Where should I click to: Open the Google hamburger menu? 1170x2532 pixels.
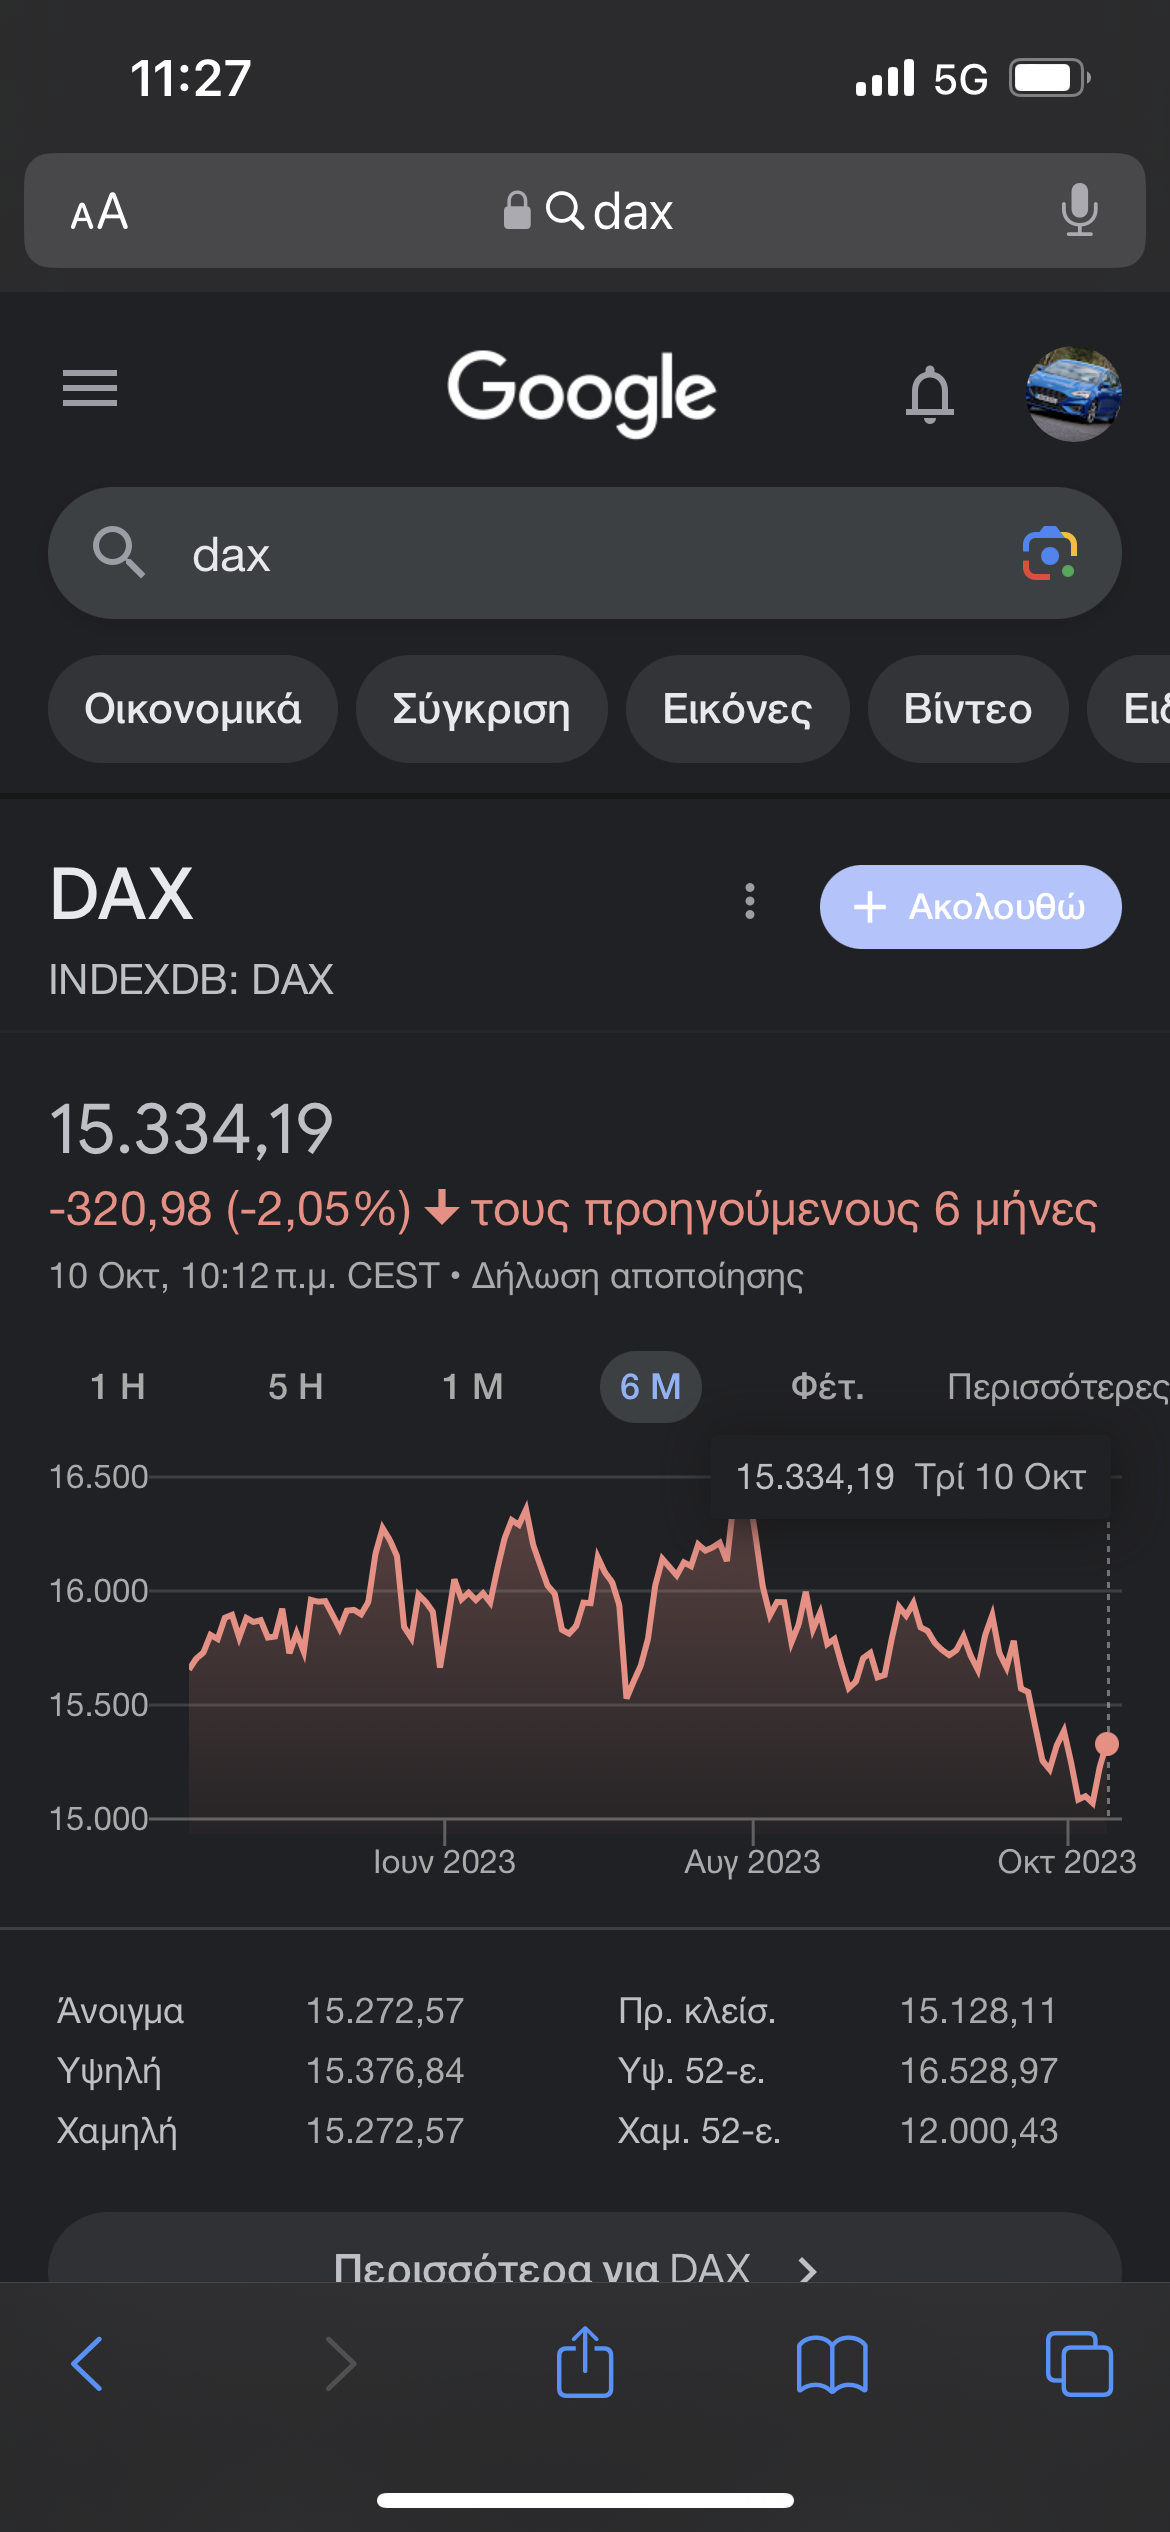(90, 388)
